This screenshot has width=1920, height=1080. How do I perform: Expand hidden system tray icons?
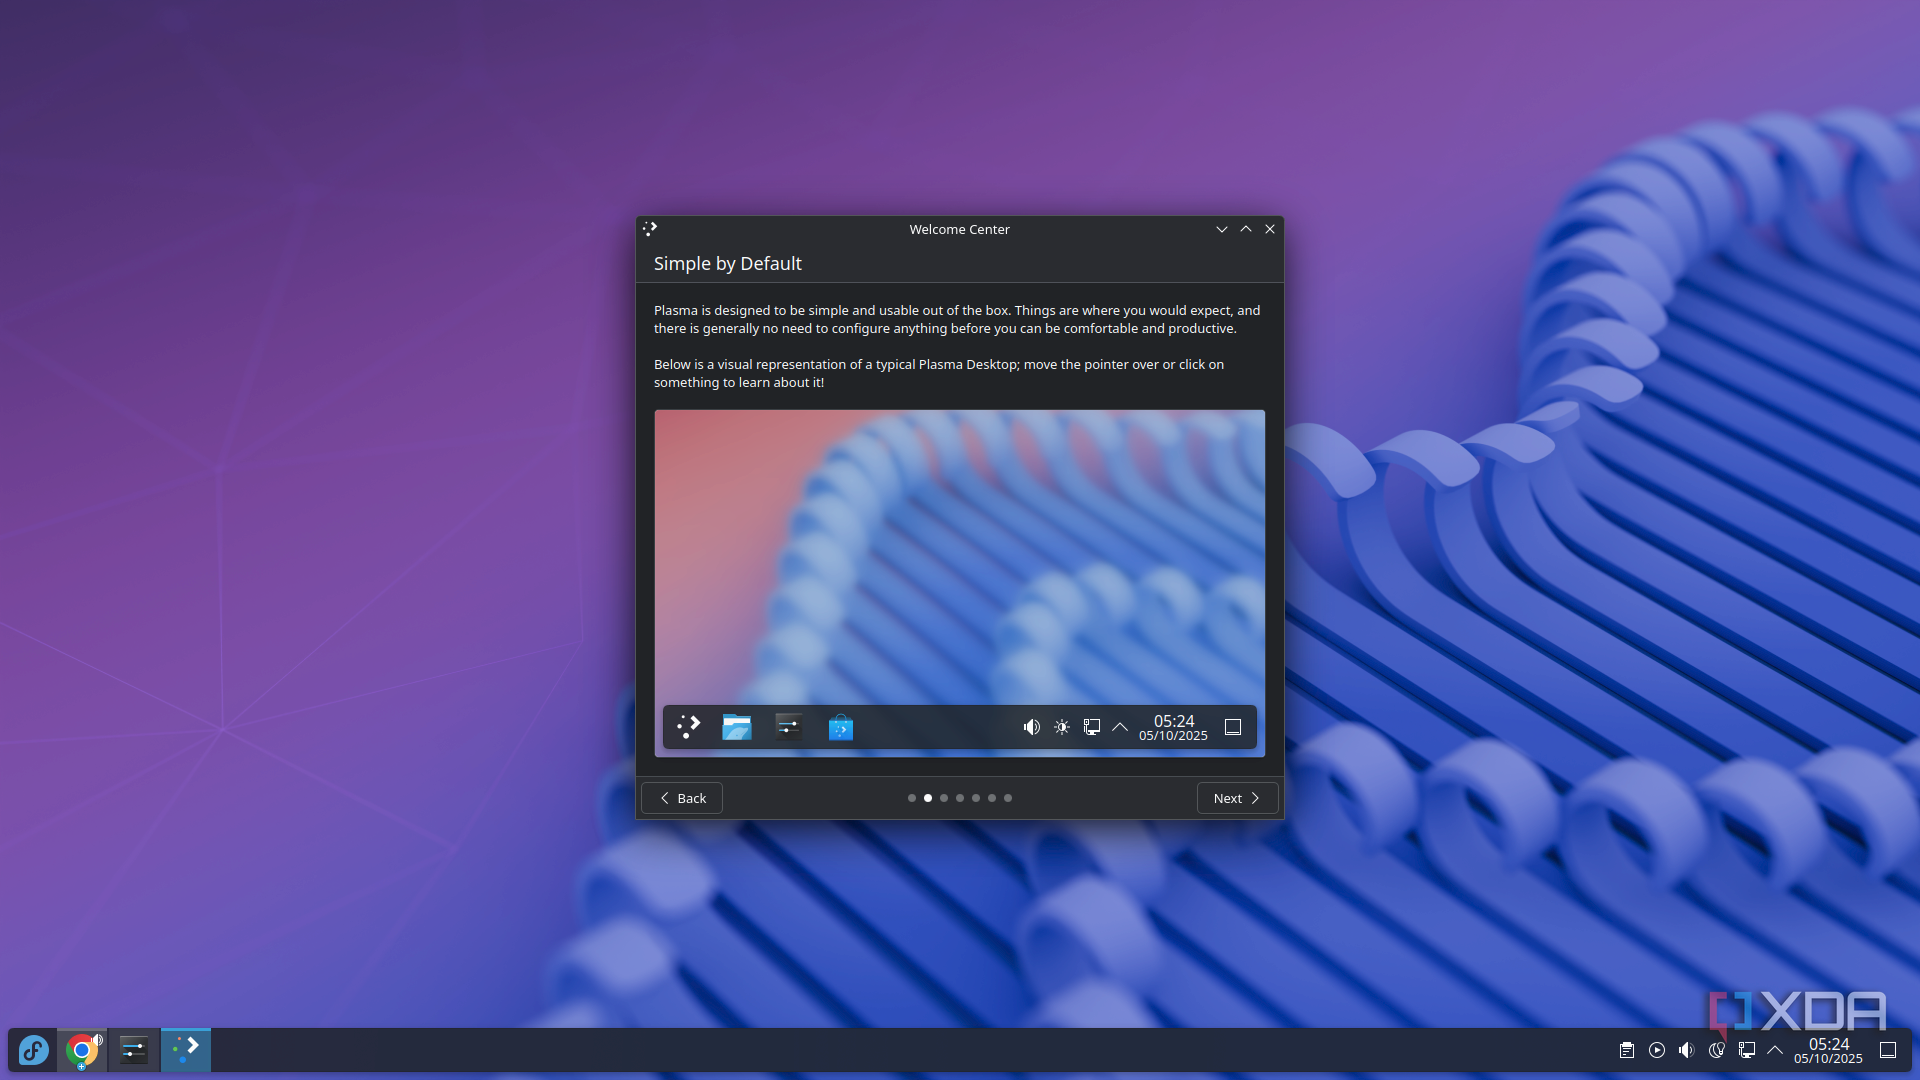tap(1775, 1050)
